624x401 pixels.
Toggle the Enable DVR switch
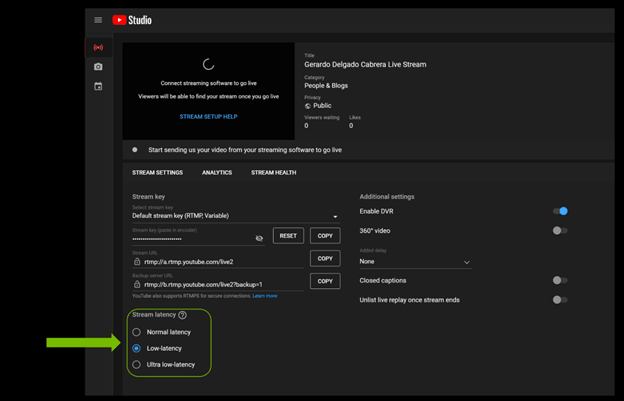(x=560, y=211)
